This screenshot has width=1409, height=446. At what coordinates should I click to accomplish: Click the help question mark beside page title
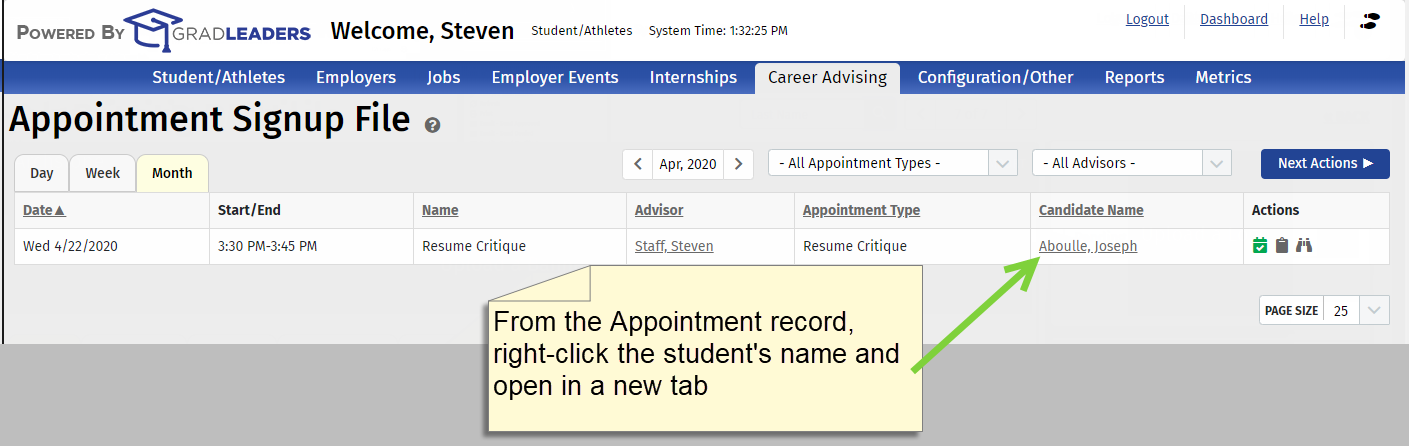[x=432, y=125]
